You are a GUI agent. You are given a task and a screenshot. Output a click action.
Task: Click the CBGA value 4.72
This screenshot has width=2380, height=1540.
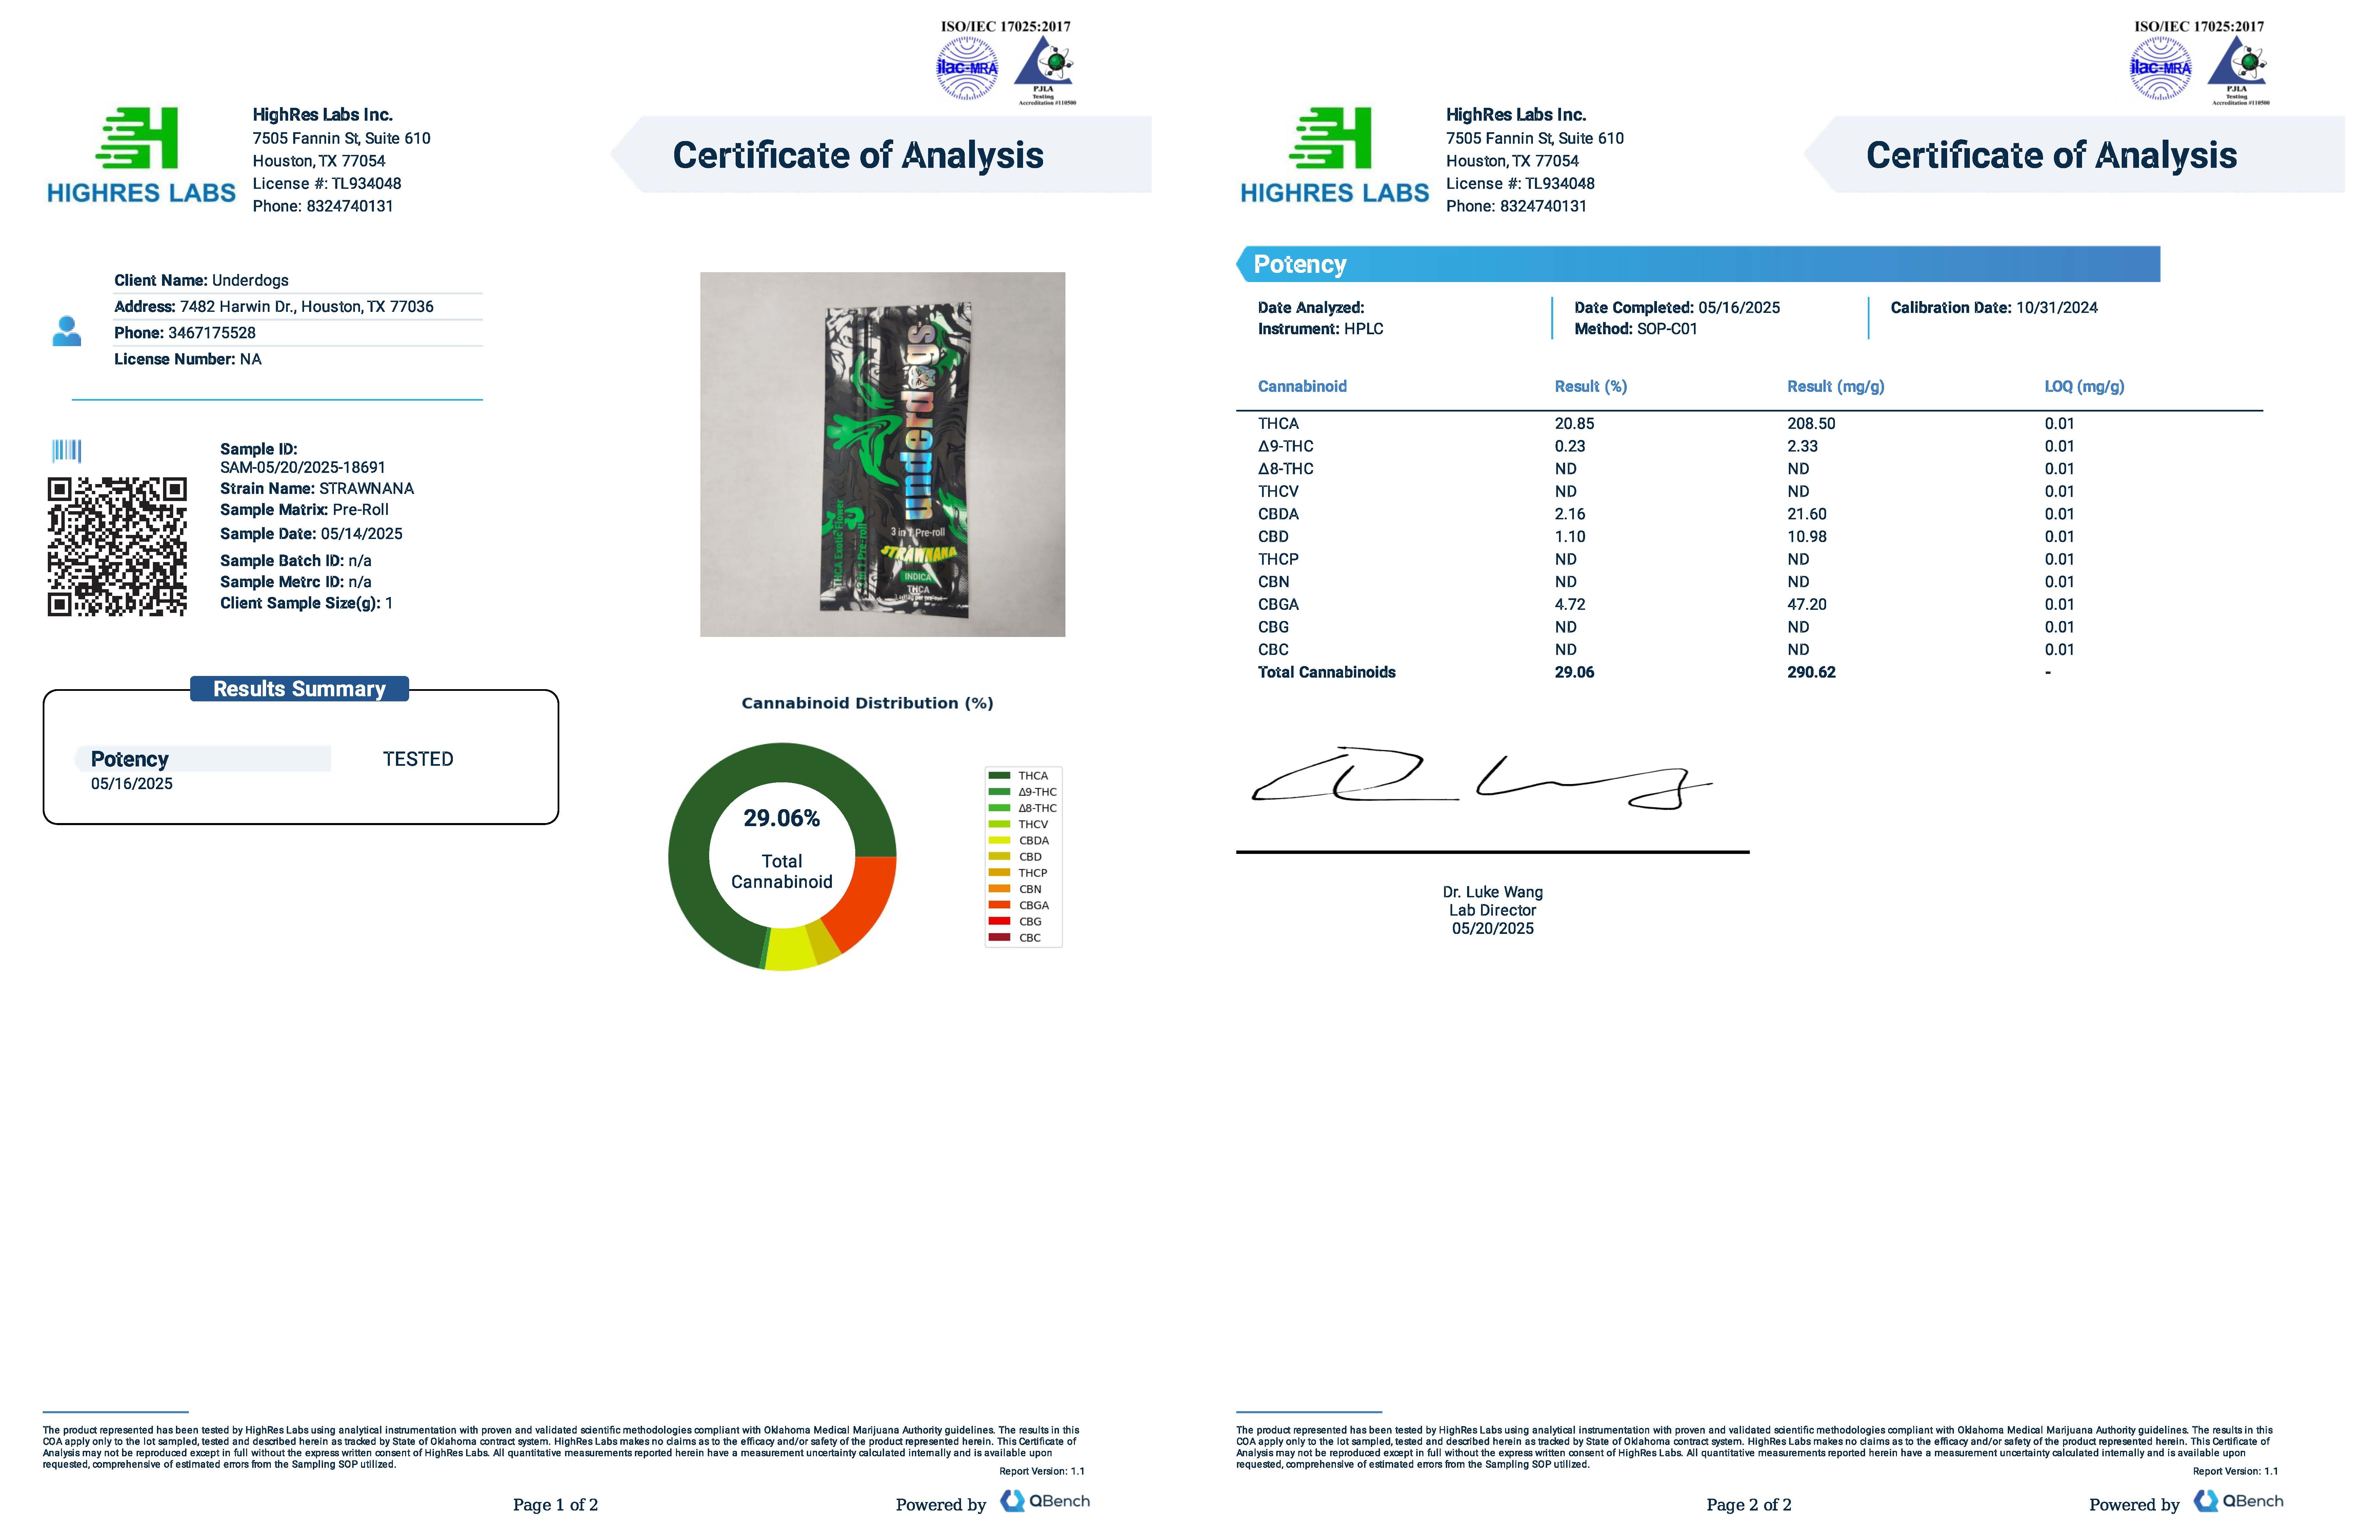1570,605
